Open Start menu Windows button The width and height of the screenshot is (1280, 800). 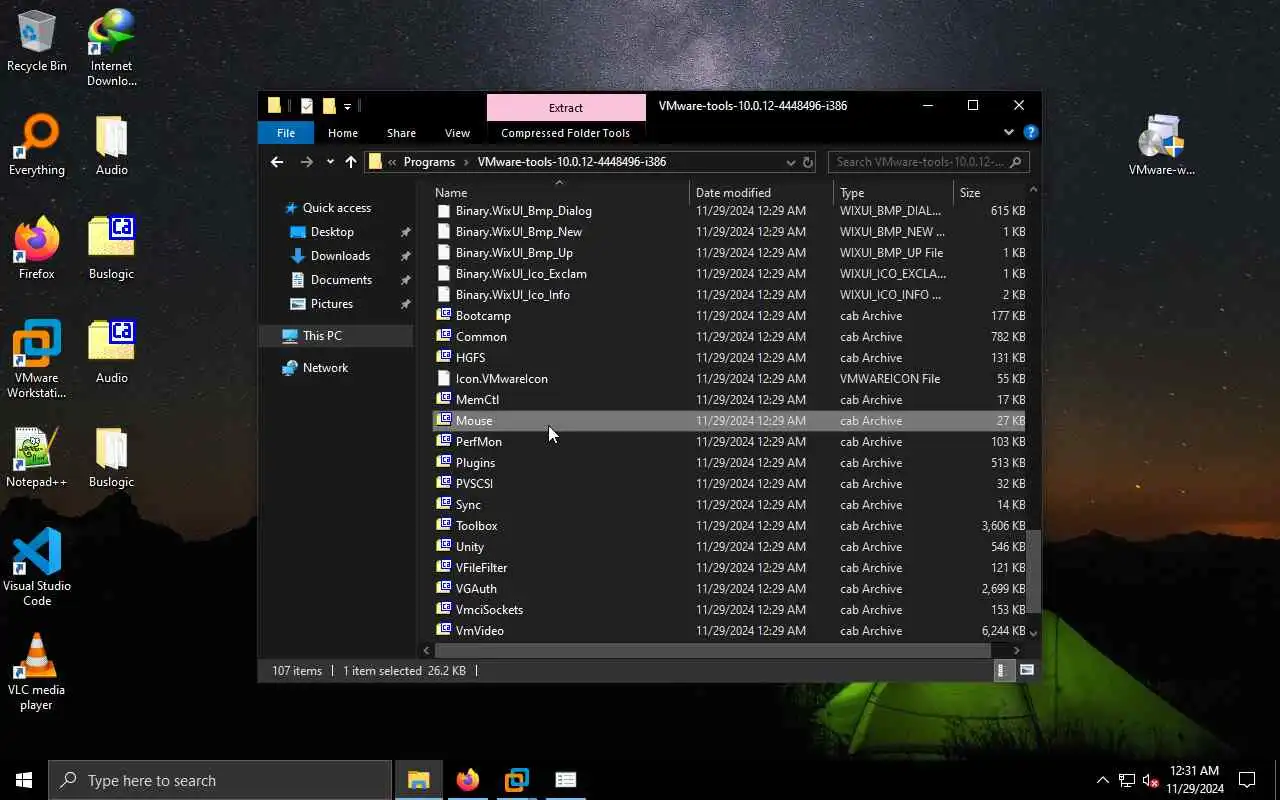(24, 780)
